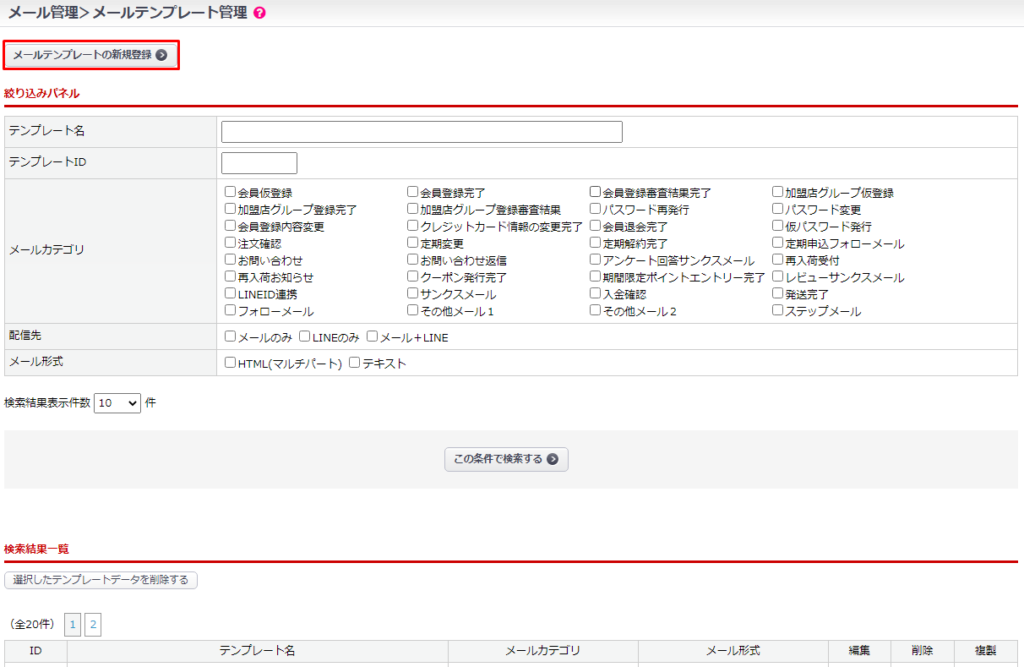Check the 会員仮登録 checkbox

click(230, 192)
